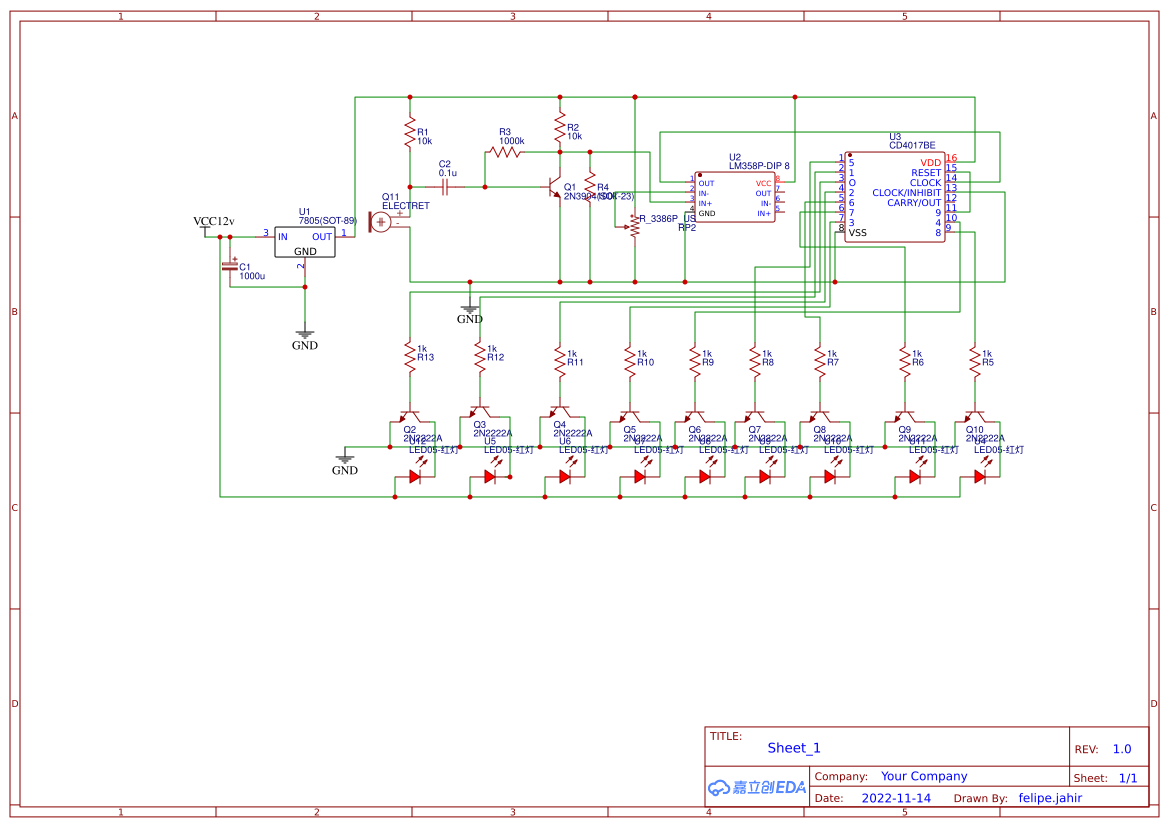Select the Your Company field
The image size is (1169, 827).
pos(923,776)
